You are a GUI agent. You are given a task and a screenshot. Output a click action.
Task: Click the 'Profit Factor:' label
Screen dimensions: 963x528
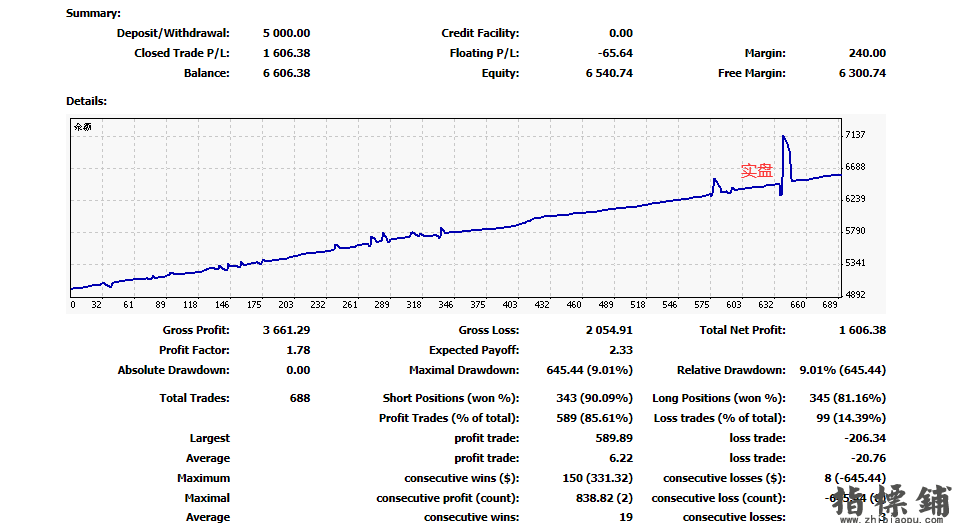click(194, 350)
